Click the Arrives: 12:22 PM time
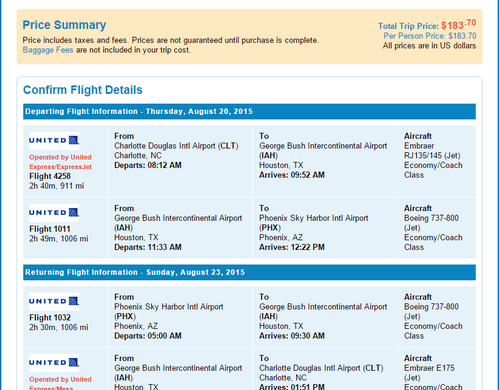499x390 pixels. click(x=292, y=247)
